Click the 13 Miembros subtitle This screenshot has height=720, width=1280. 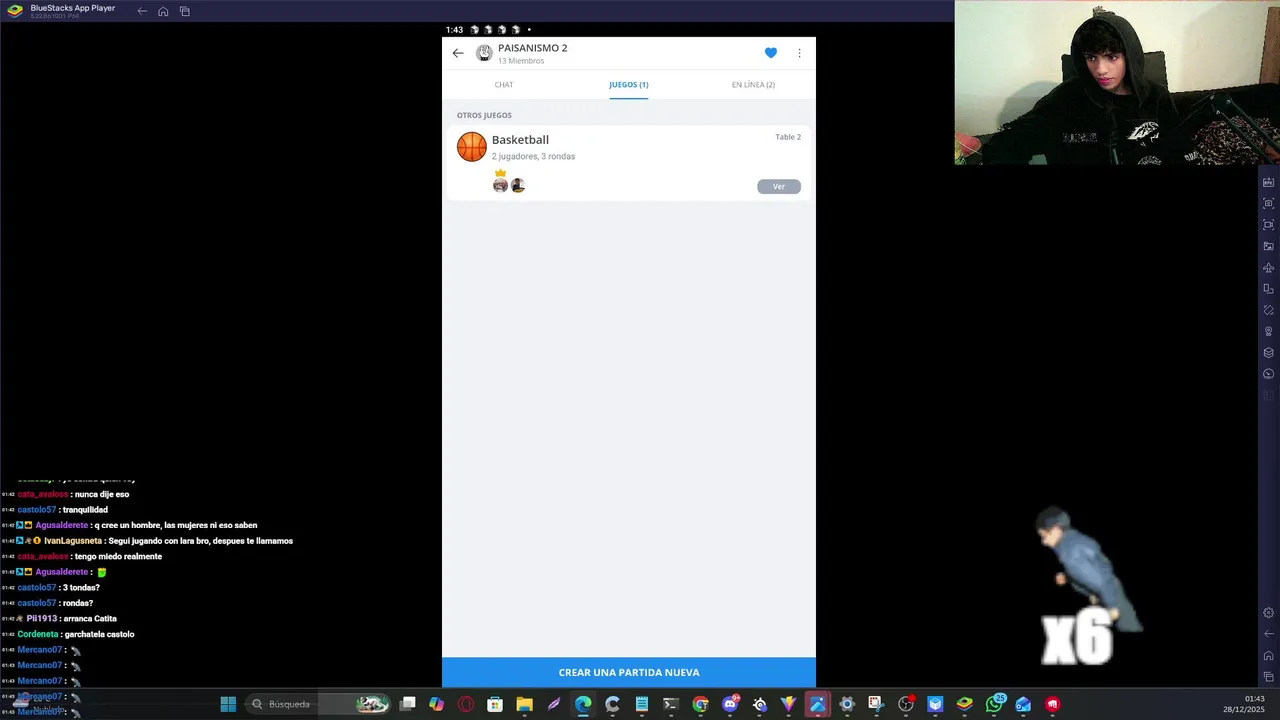tap(521, 61)
